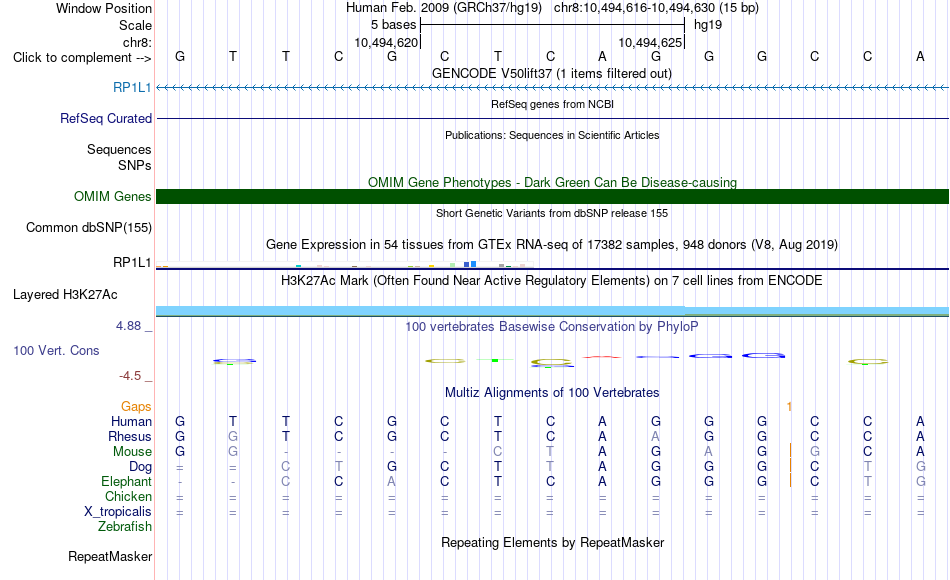
Task: Click the orange 'Gaps' label
Action: [x=136, y=407]
